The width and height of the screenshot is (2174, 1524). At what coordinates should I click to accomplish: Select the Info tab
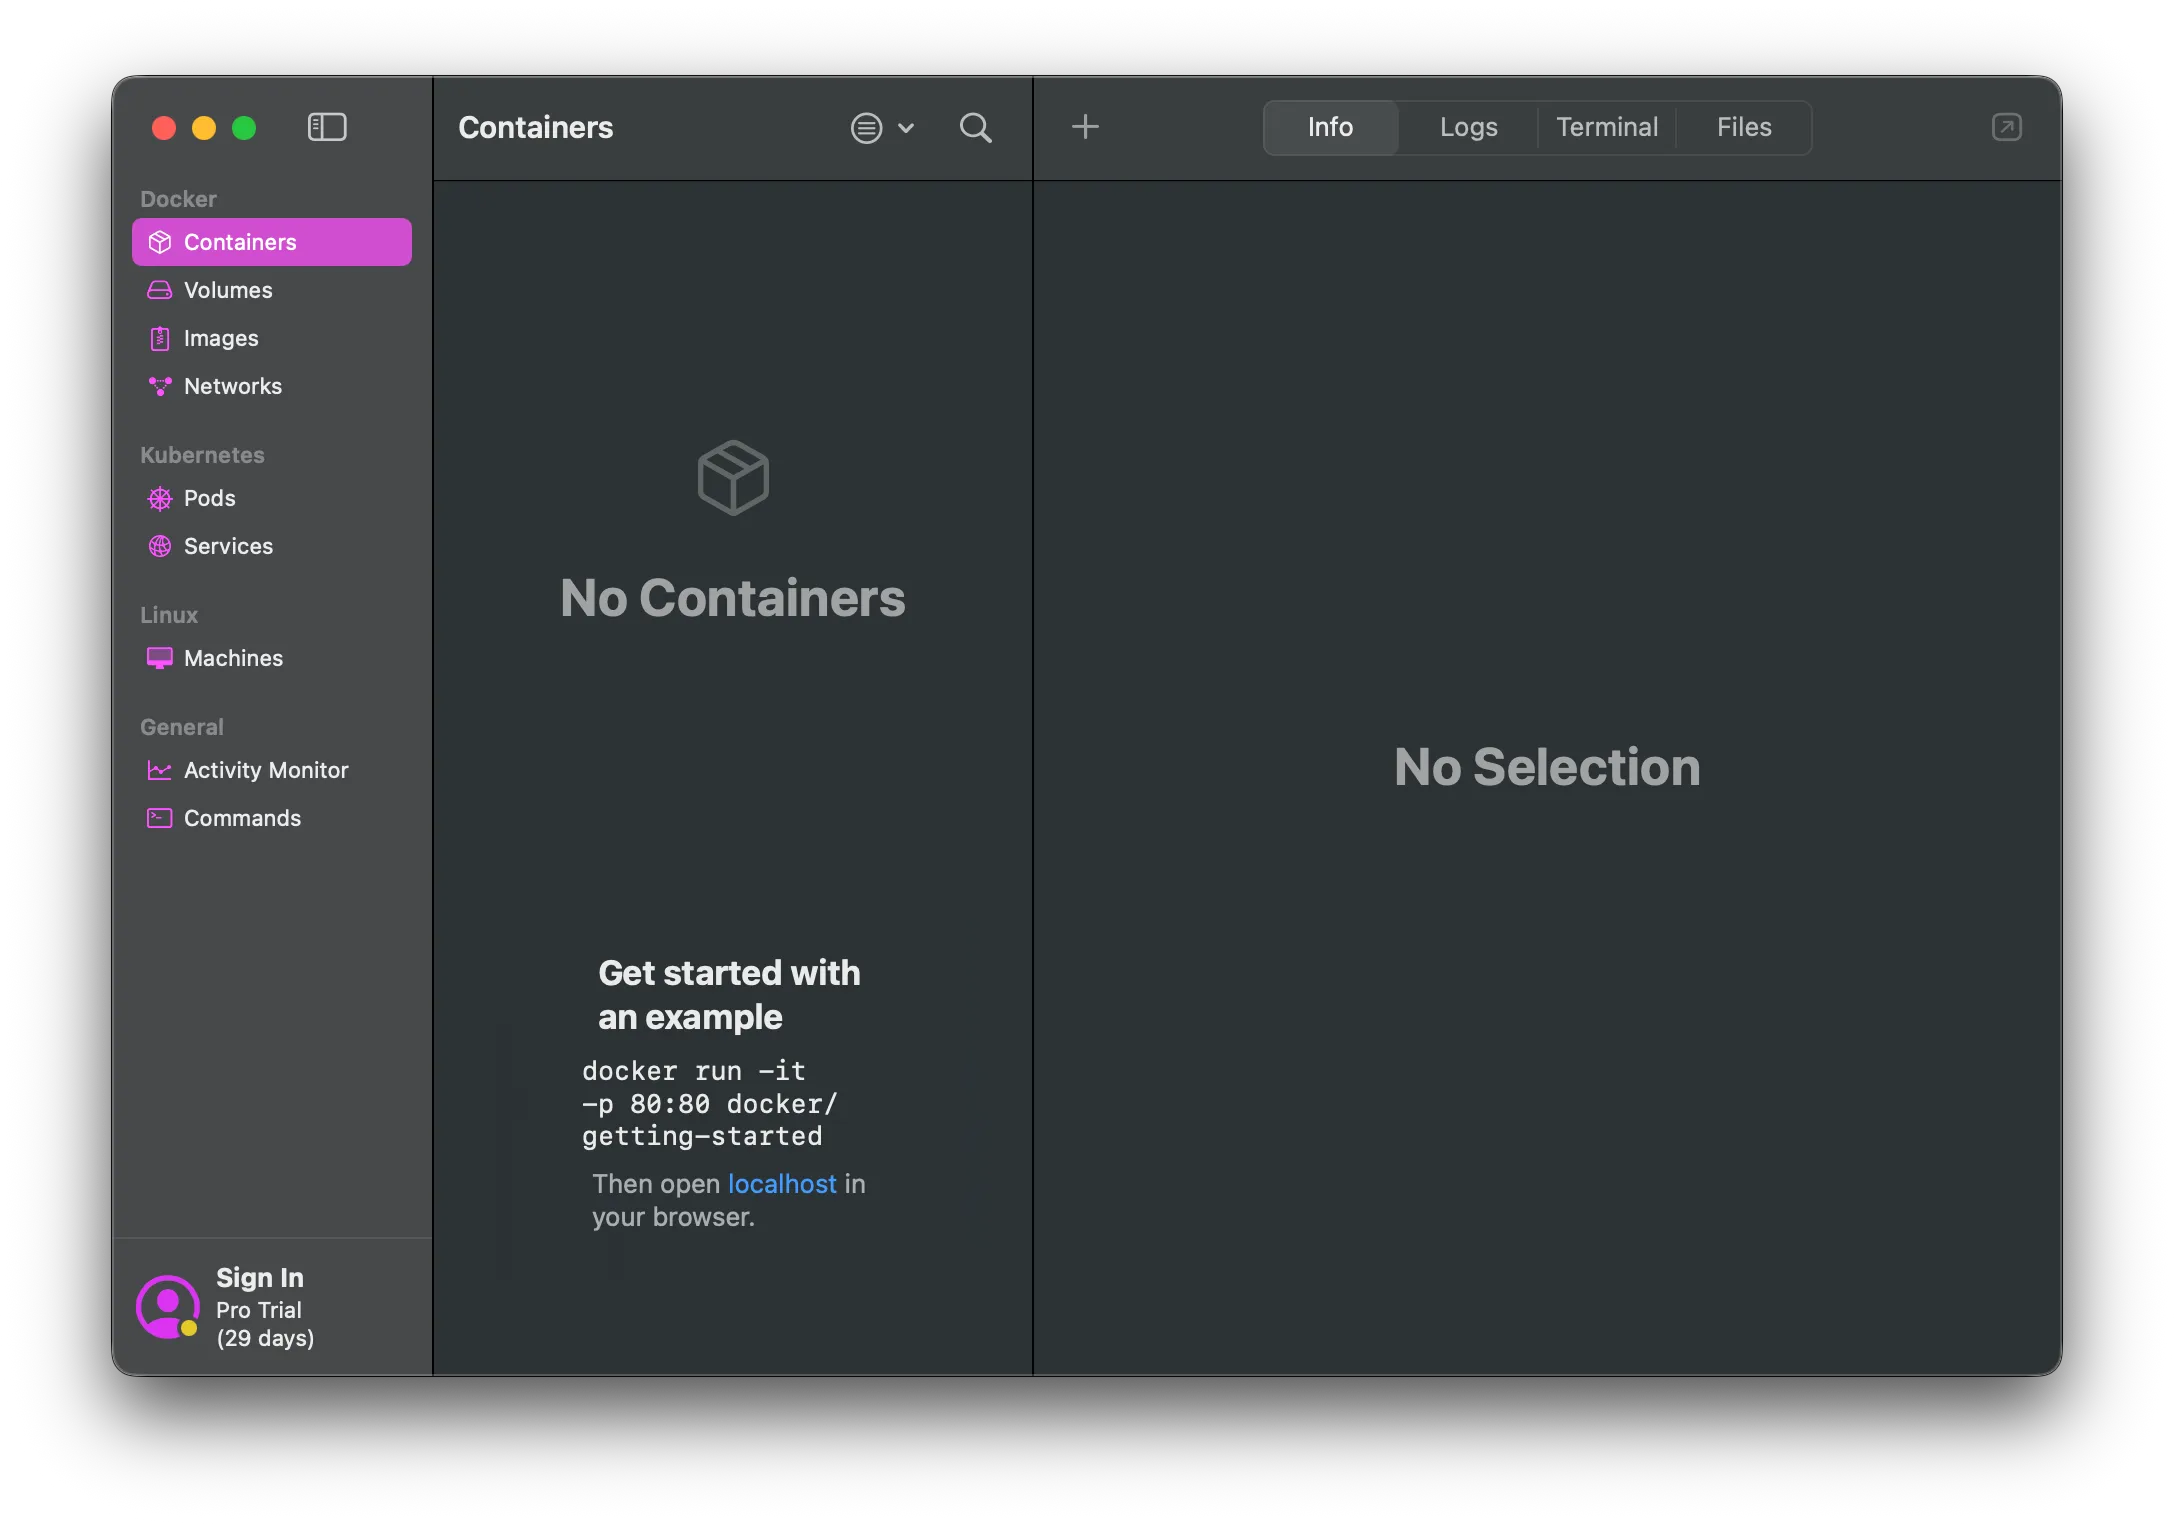(x=1330, y=127)
